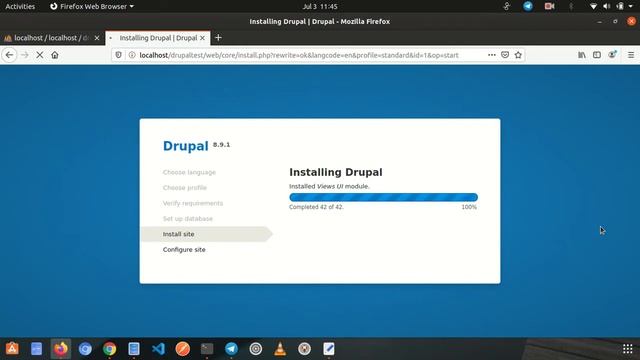Open Google Chrome from the dock

109,349
